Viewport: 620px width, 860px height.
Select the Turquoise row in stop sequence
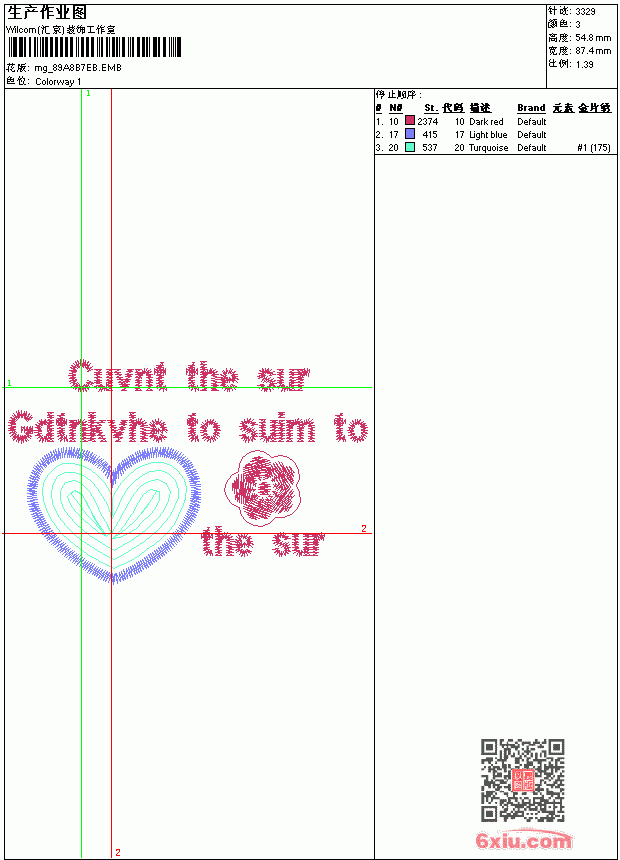(493, 148)
